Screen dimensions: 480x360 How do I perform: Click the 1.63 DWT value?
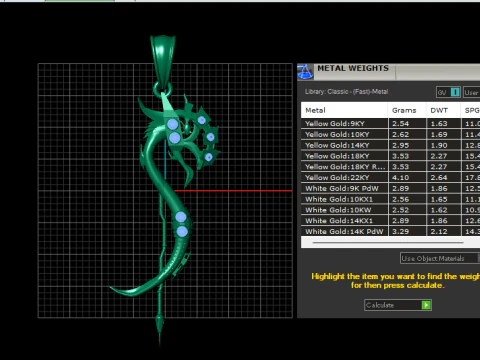tap(439, 124)
